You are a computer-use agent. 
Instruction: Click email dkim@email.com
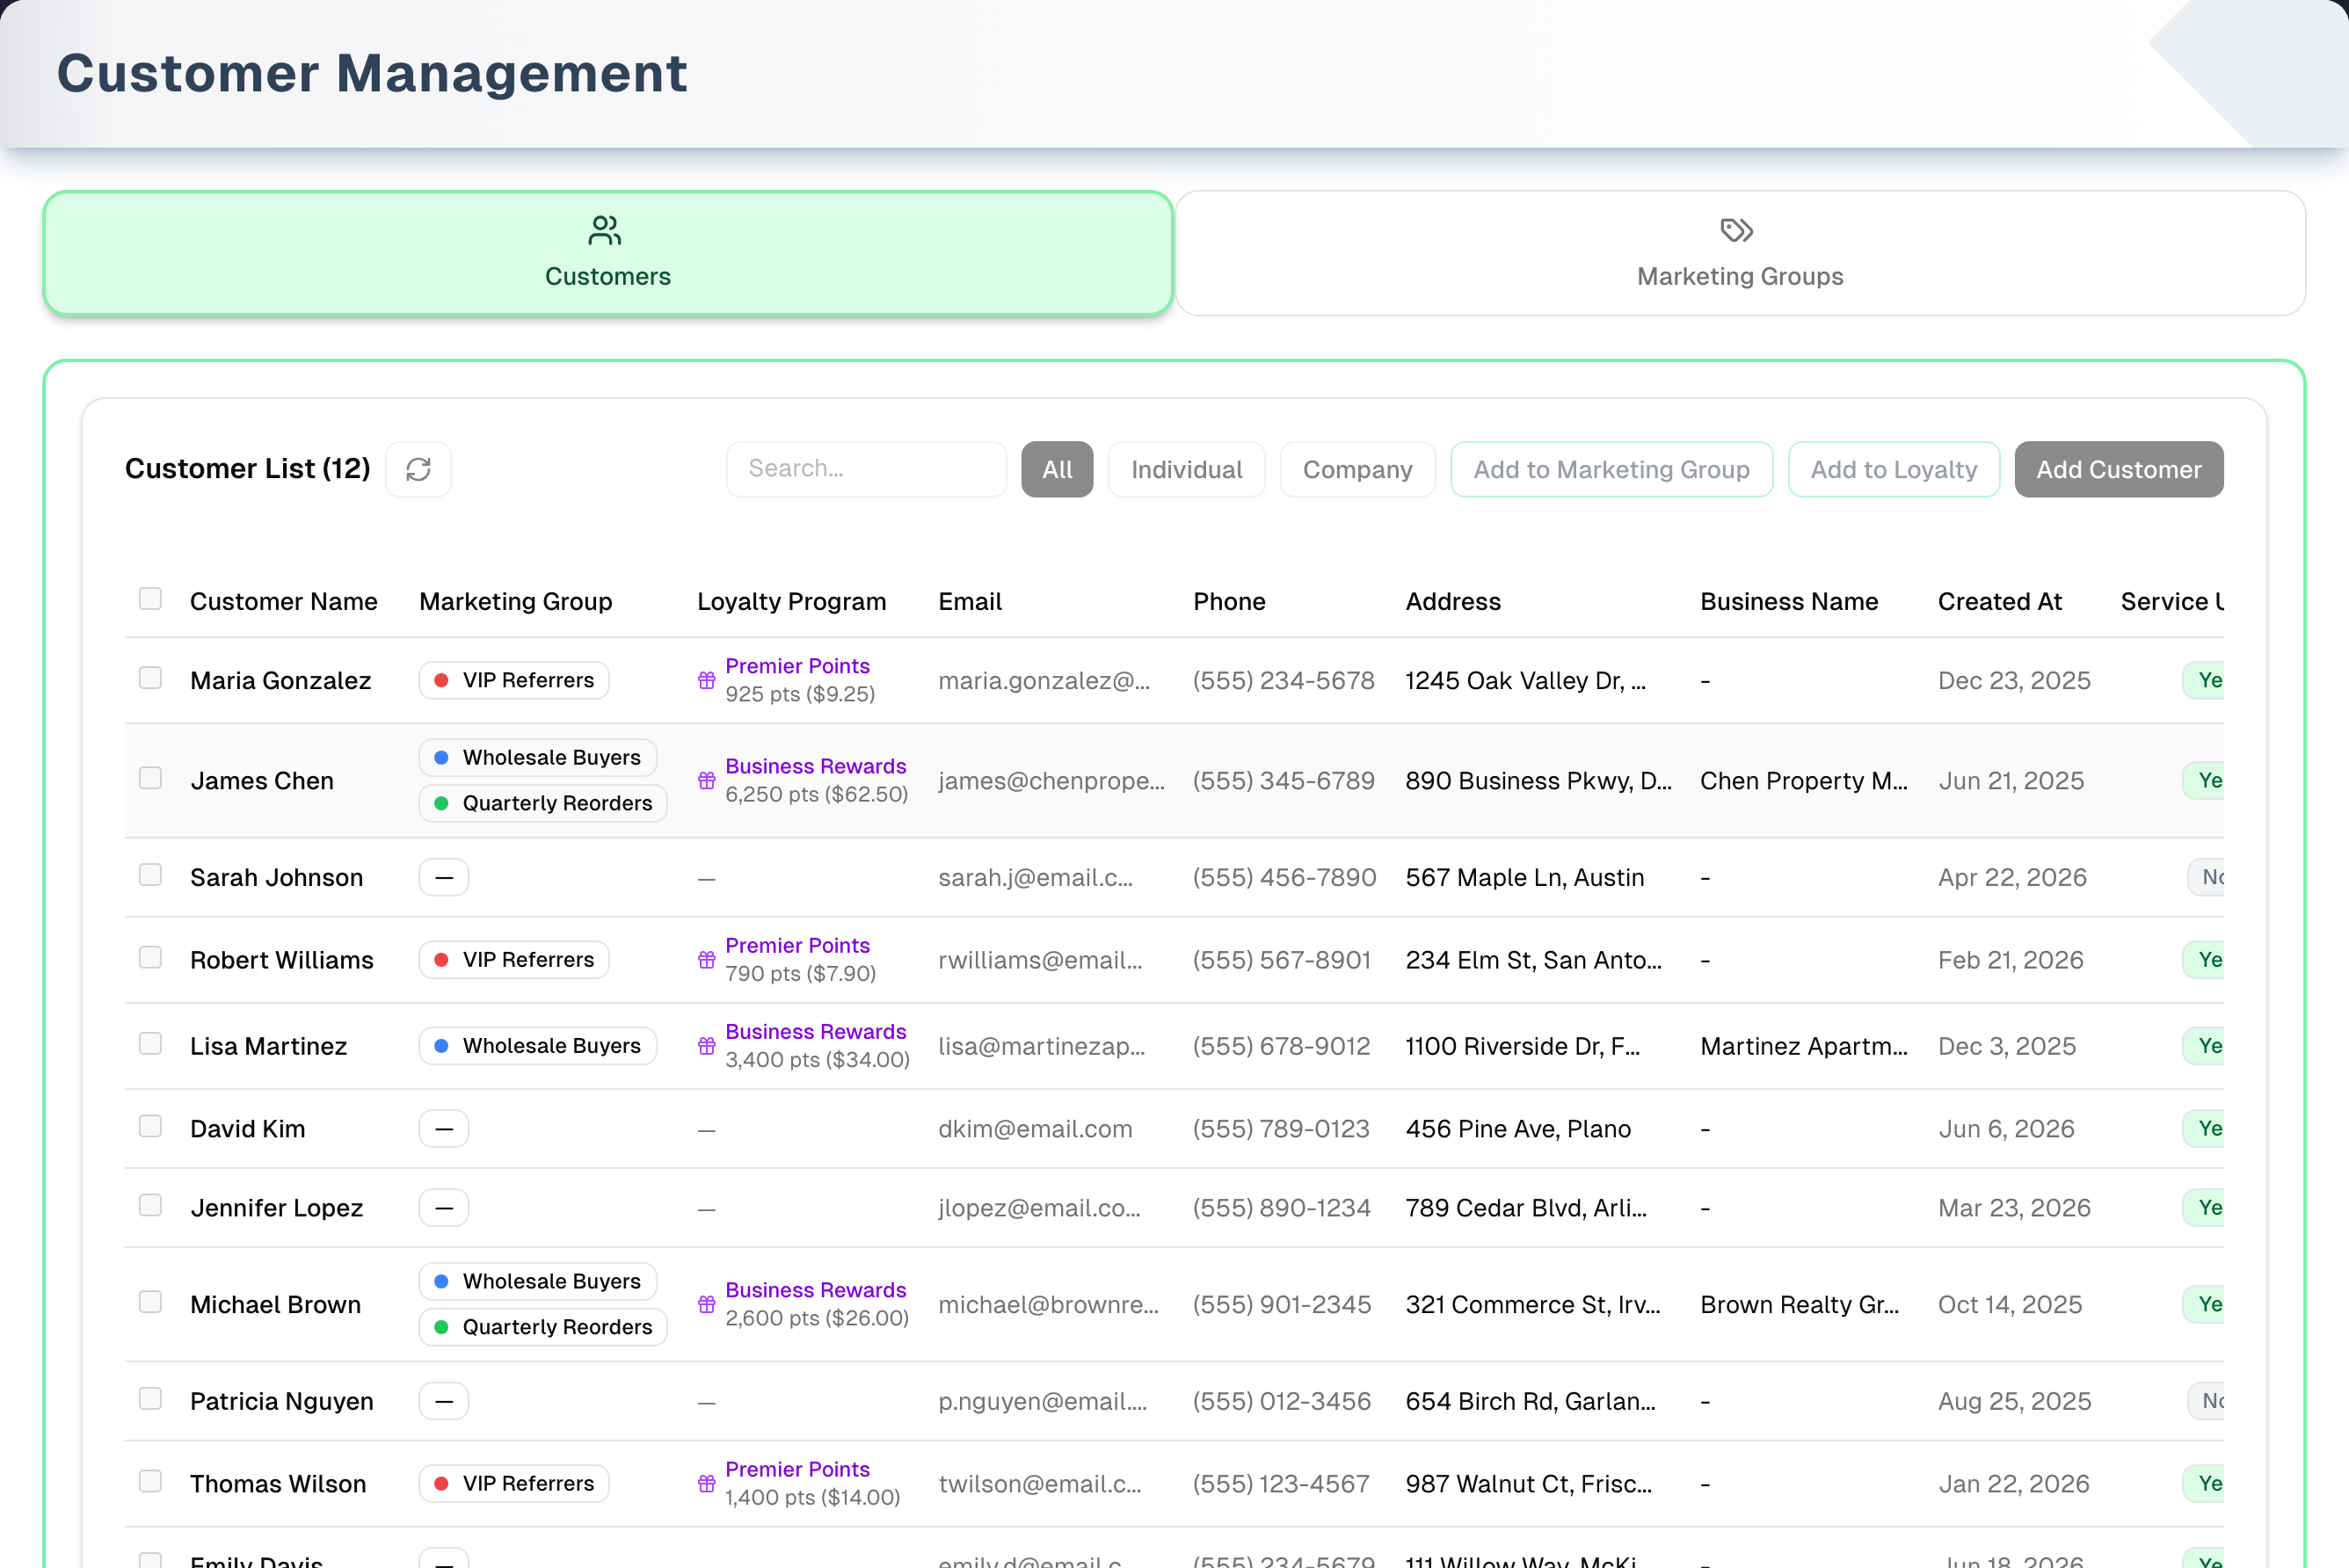pos(1035,1129)
